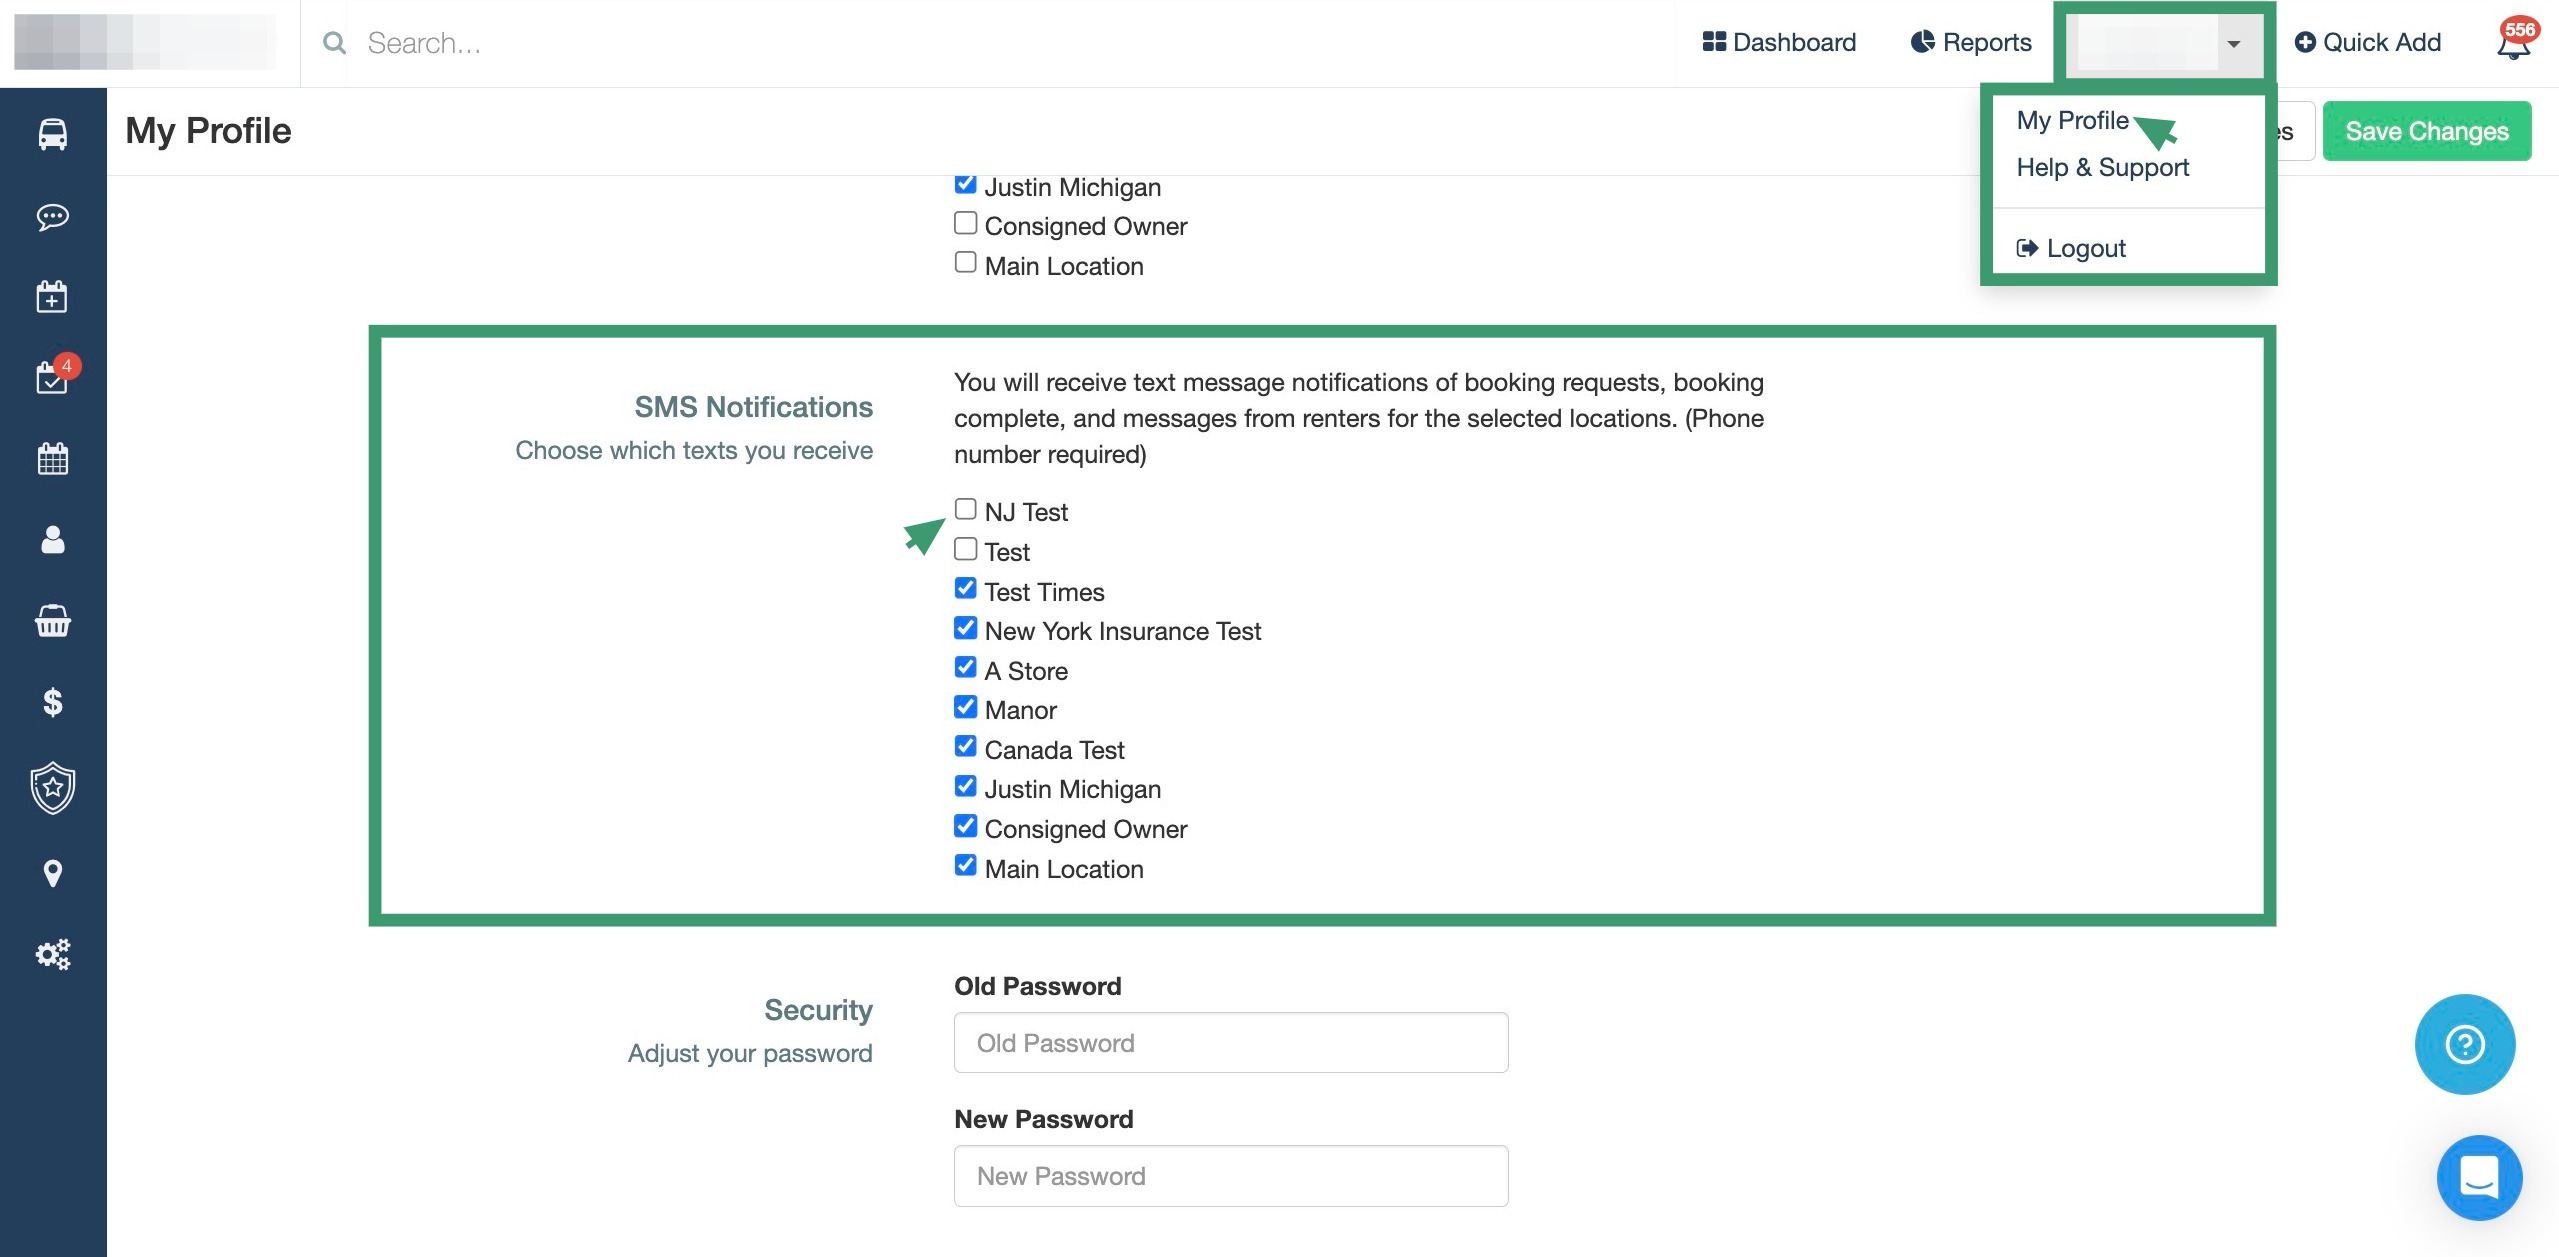2559x1257 pixels.
Task: Choose Help & Support menu entry
Action: tap(2102, 167)
